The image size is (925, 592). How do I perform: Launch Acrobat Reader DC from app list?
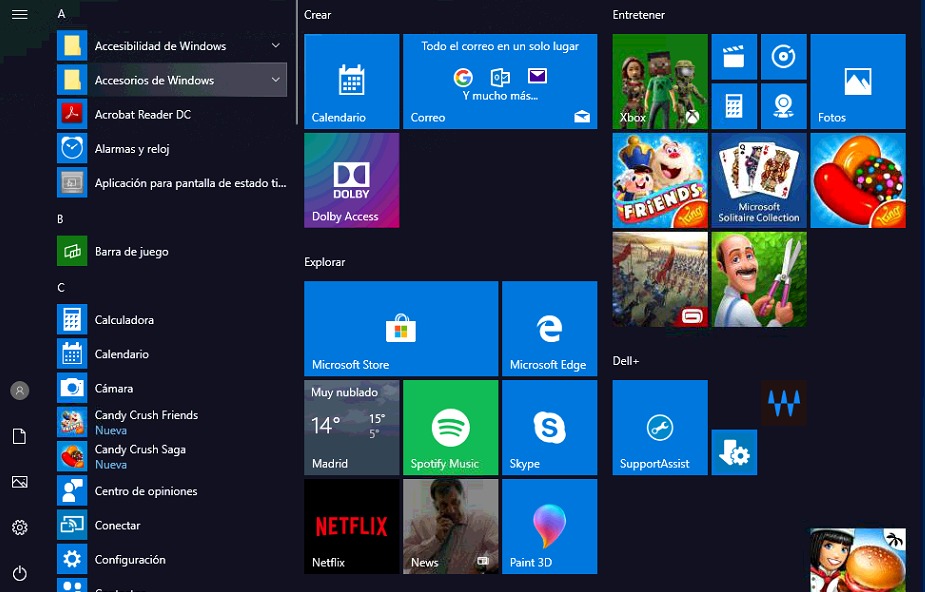(x=172, y=114)
